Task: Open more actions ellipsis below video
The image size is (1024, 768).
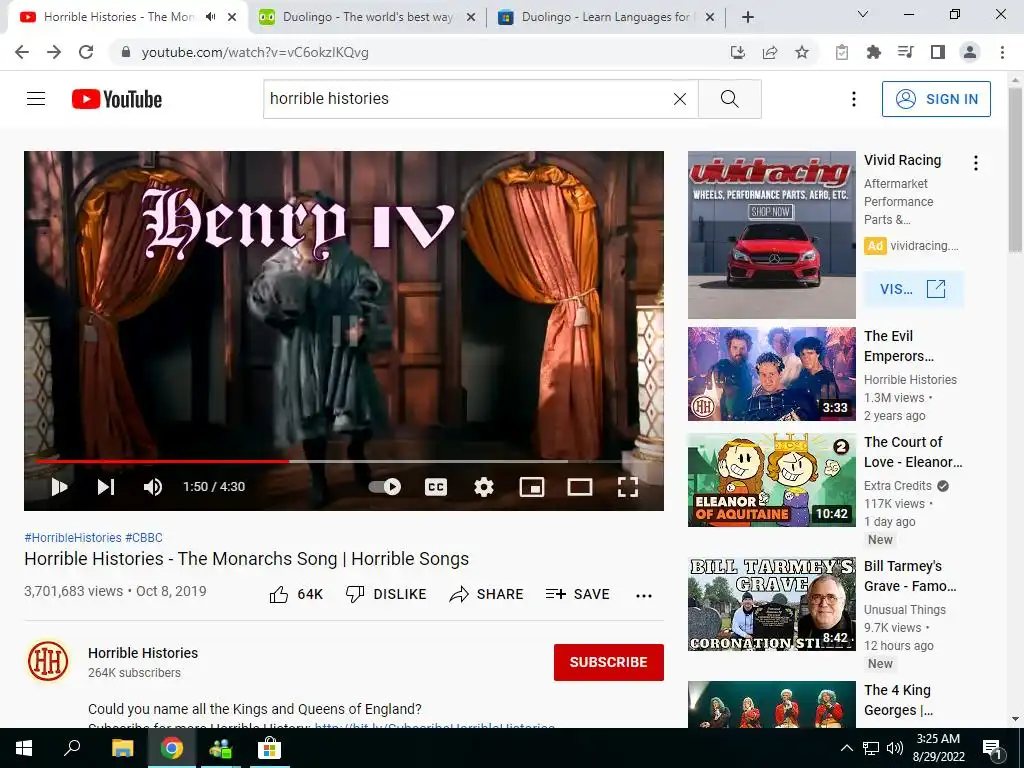Action: (x=644, y=595)
